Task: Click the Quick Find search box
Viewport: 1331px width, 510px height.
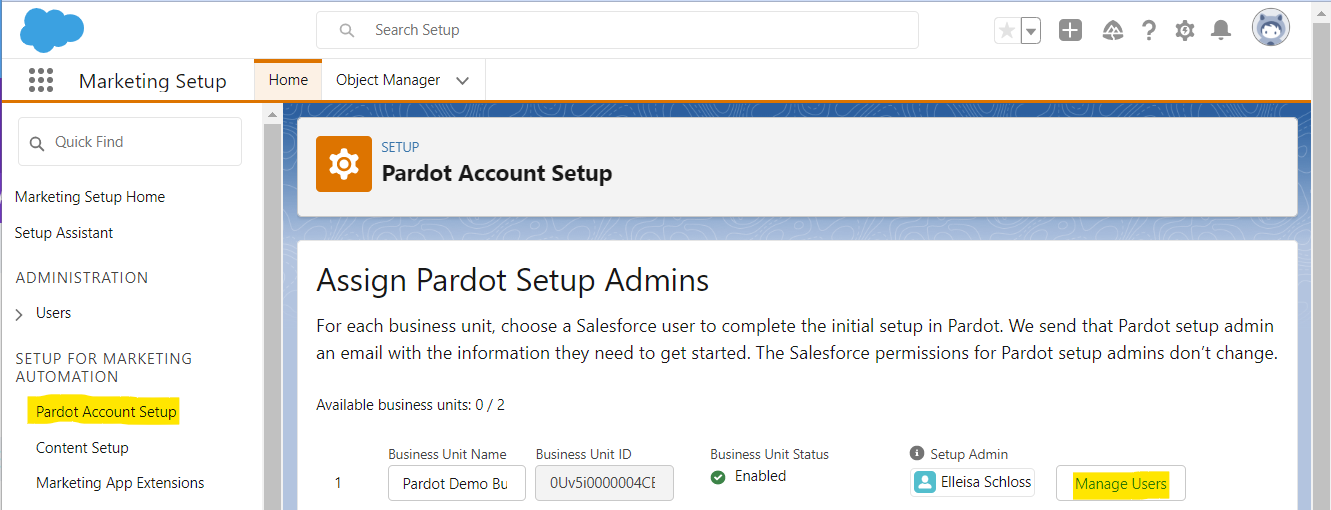Action: (x=130, y=142)
